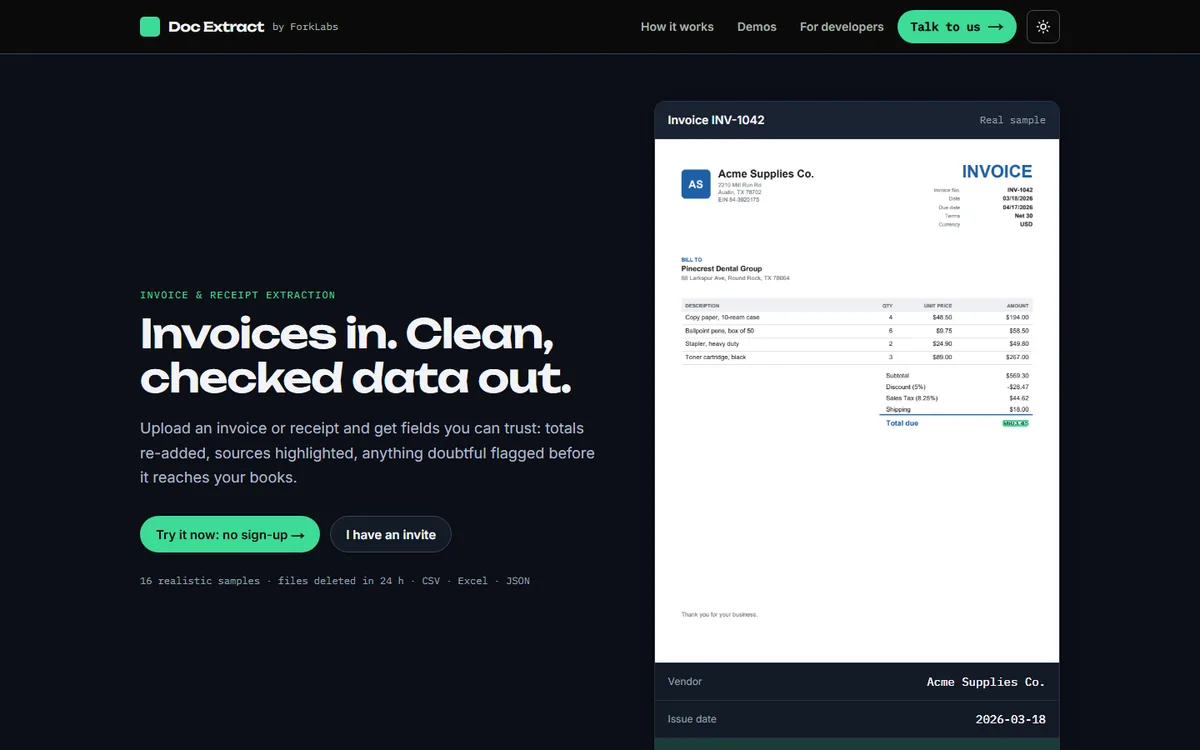Click the Talk to us button

(957, 27)
